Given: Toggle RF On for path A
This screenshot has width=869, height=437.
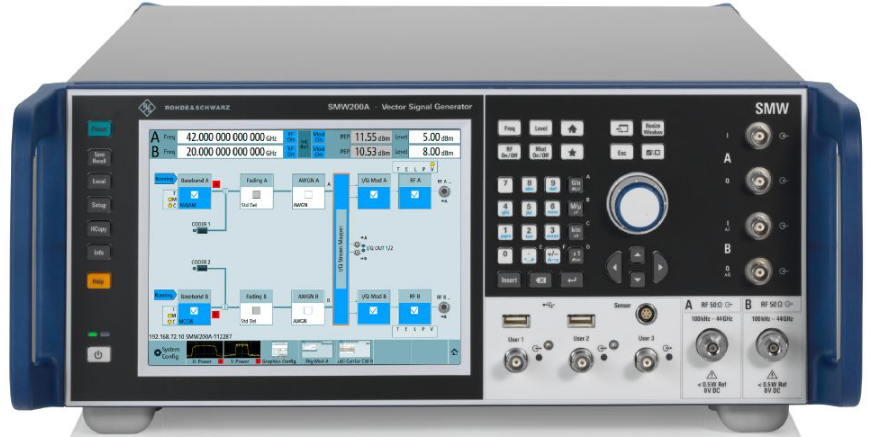Looking at the screenshot, I should point(291,136).
